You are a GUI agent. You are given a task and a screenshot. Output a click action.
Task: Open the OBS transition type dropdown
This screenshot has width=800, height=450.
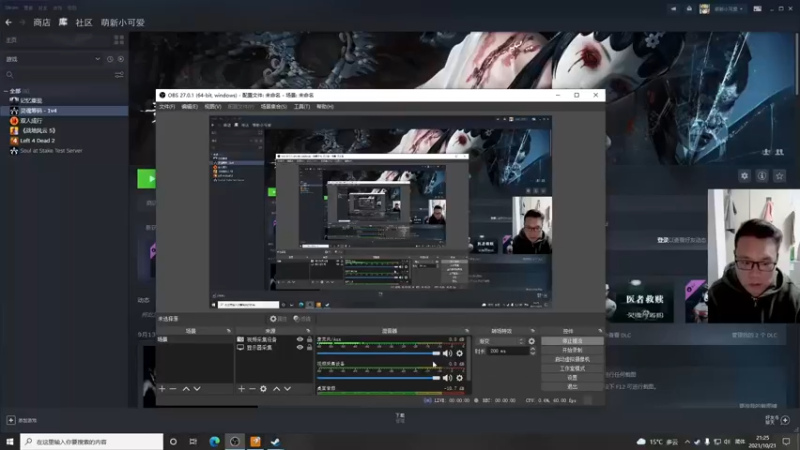tap(501, 341)
